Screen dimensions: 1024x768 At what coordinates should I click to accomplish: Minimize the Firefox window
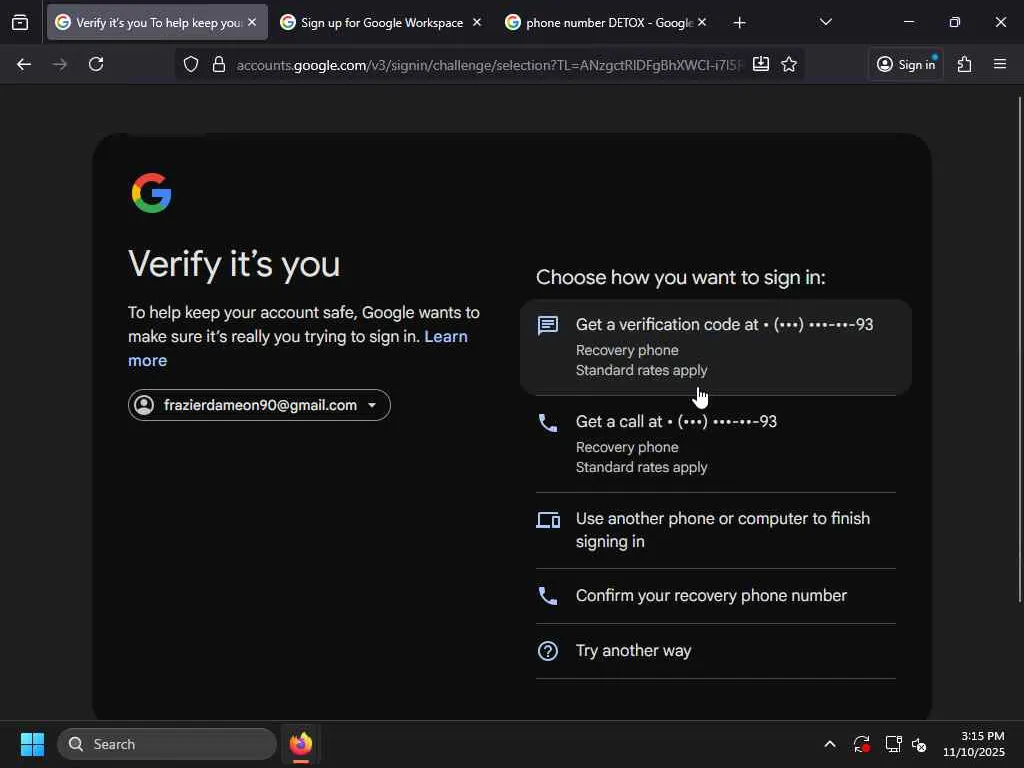point(908,23)
